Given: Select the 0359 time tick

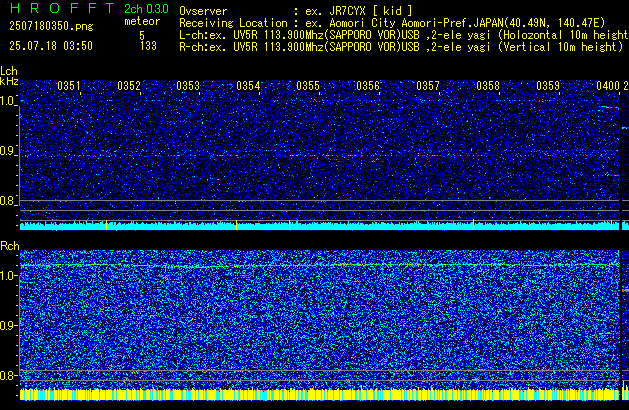Looking at the screenshot, I should (548, 86).
